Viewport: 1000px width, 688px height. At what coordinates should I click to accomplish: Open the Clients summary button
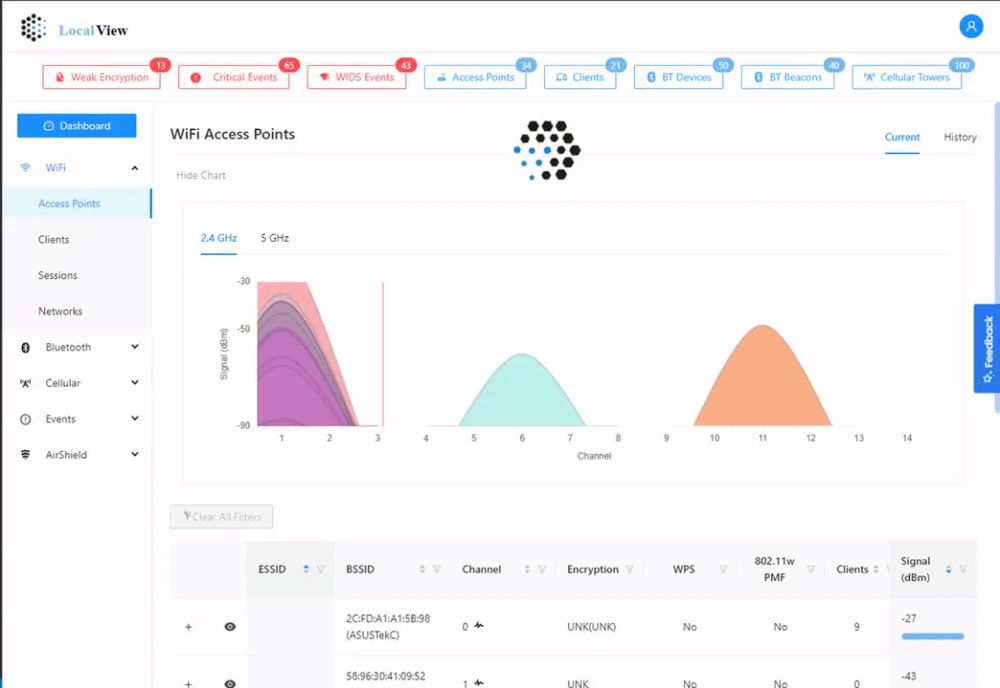coord(580,77)
